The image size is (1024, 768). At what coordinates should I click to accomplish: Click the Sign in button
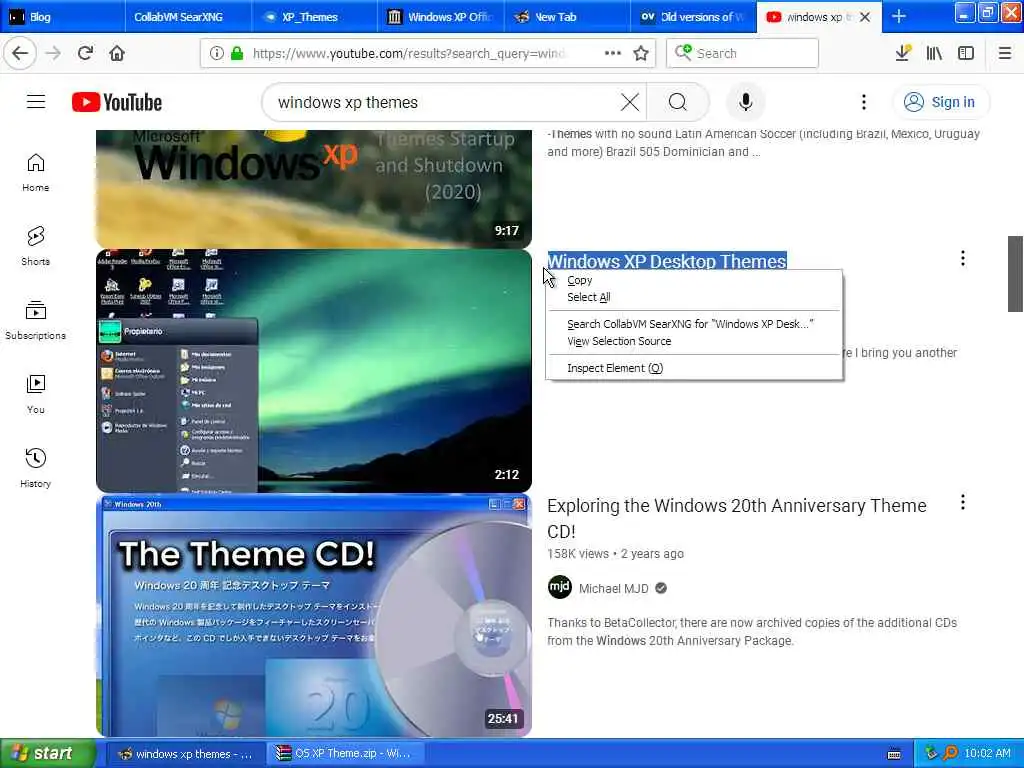pyautogui.click(x=940, y=102)
